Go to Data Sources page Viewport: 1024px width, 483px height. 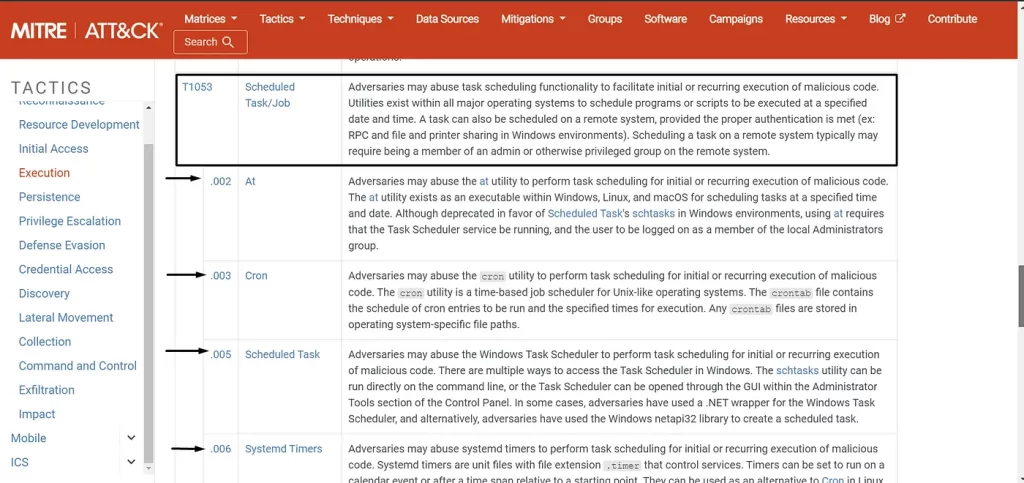click(x=447, y=19)
